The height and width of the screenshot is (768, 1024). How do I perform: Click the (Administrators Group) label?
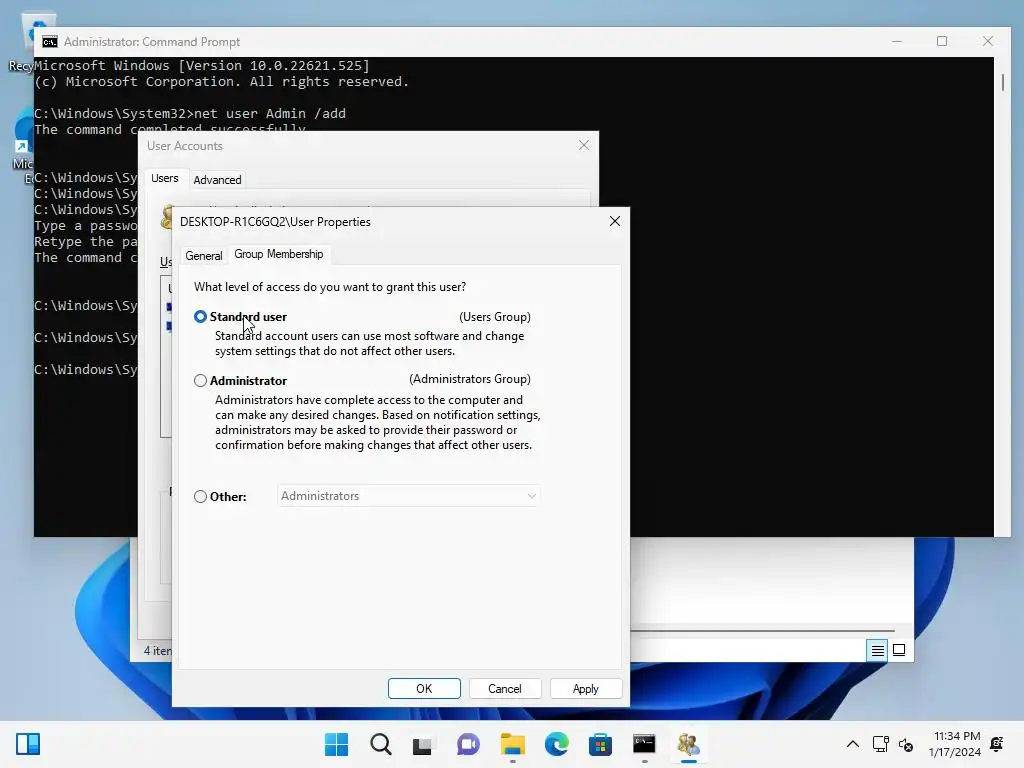(470, 379)
